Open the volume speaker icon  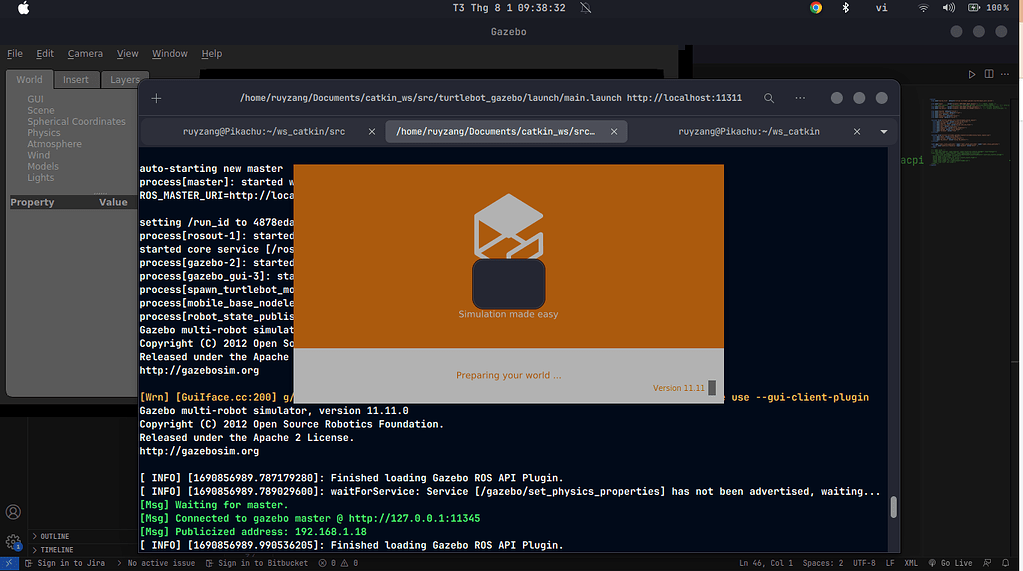click(x=949, y=8)
